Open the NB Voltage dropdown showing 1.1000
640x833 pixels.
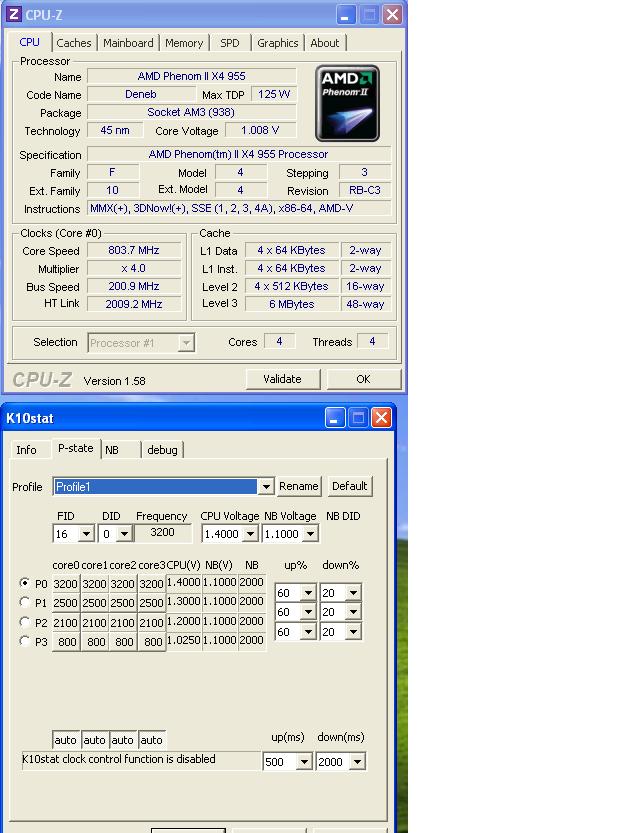tap(310, 534)
